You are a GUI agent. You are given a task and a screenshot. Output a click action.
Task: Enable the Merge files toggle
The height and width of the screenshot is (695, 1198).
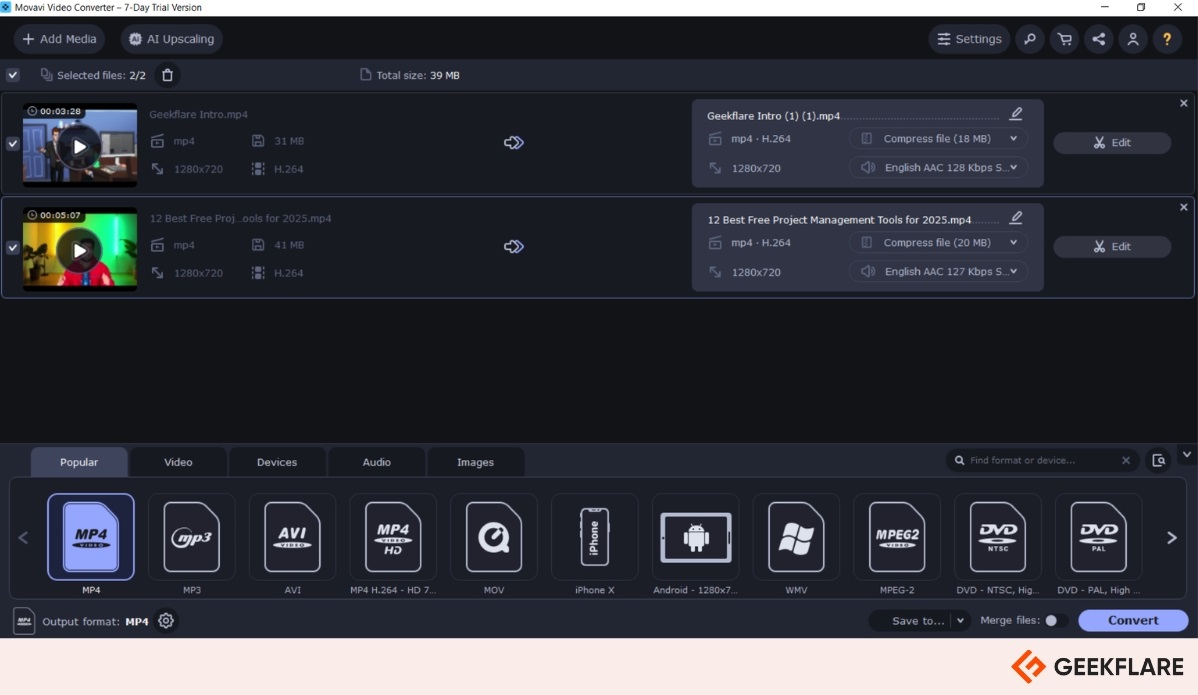coord(1055,620)
